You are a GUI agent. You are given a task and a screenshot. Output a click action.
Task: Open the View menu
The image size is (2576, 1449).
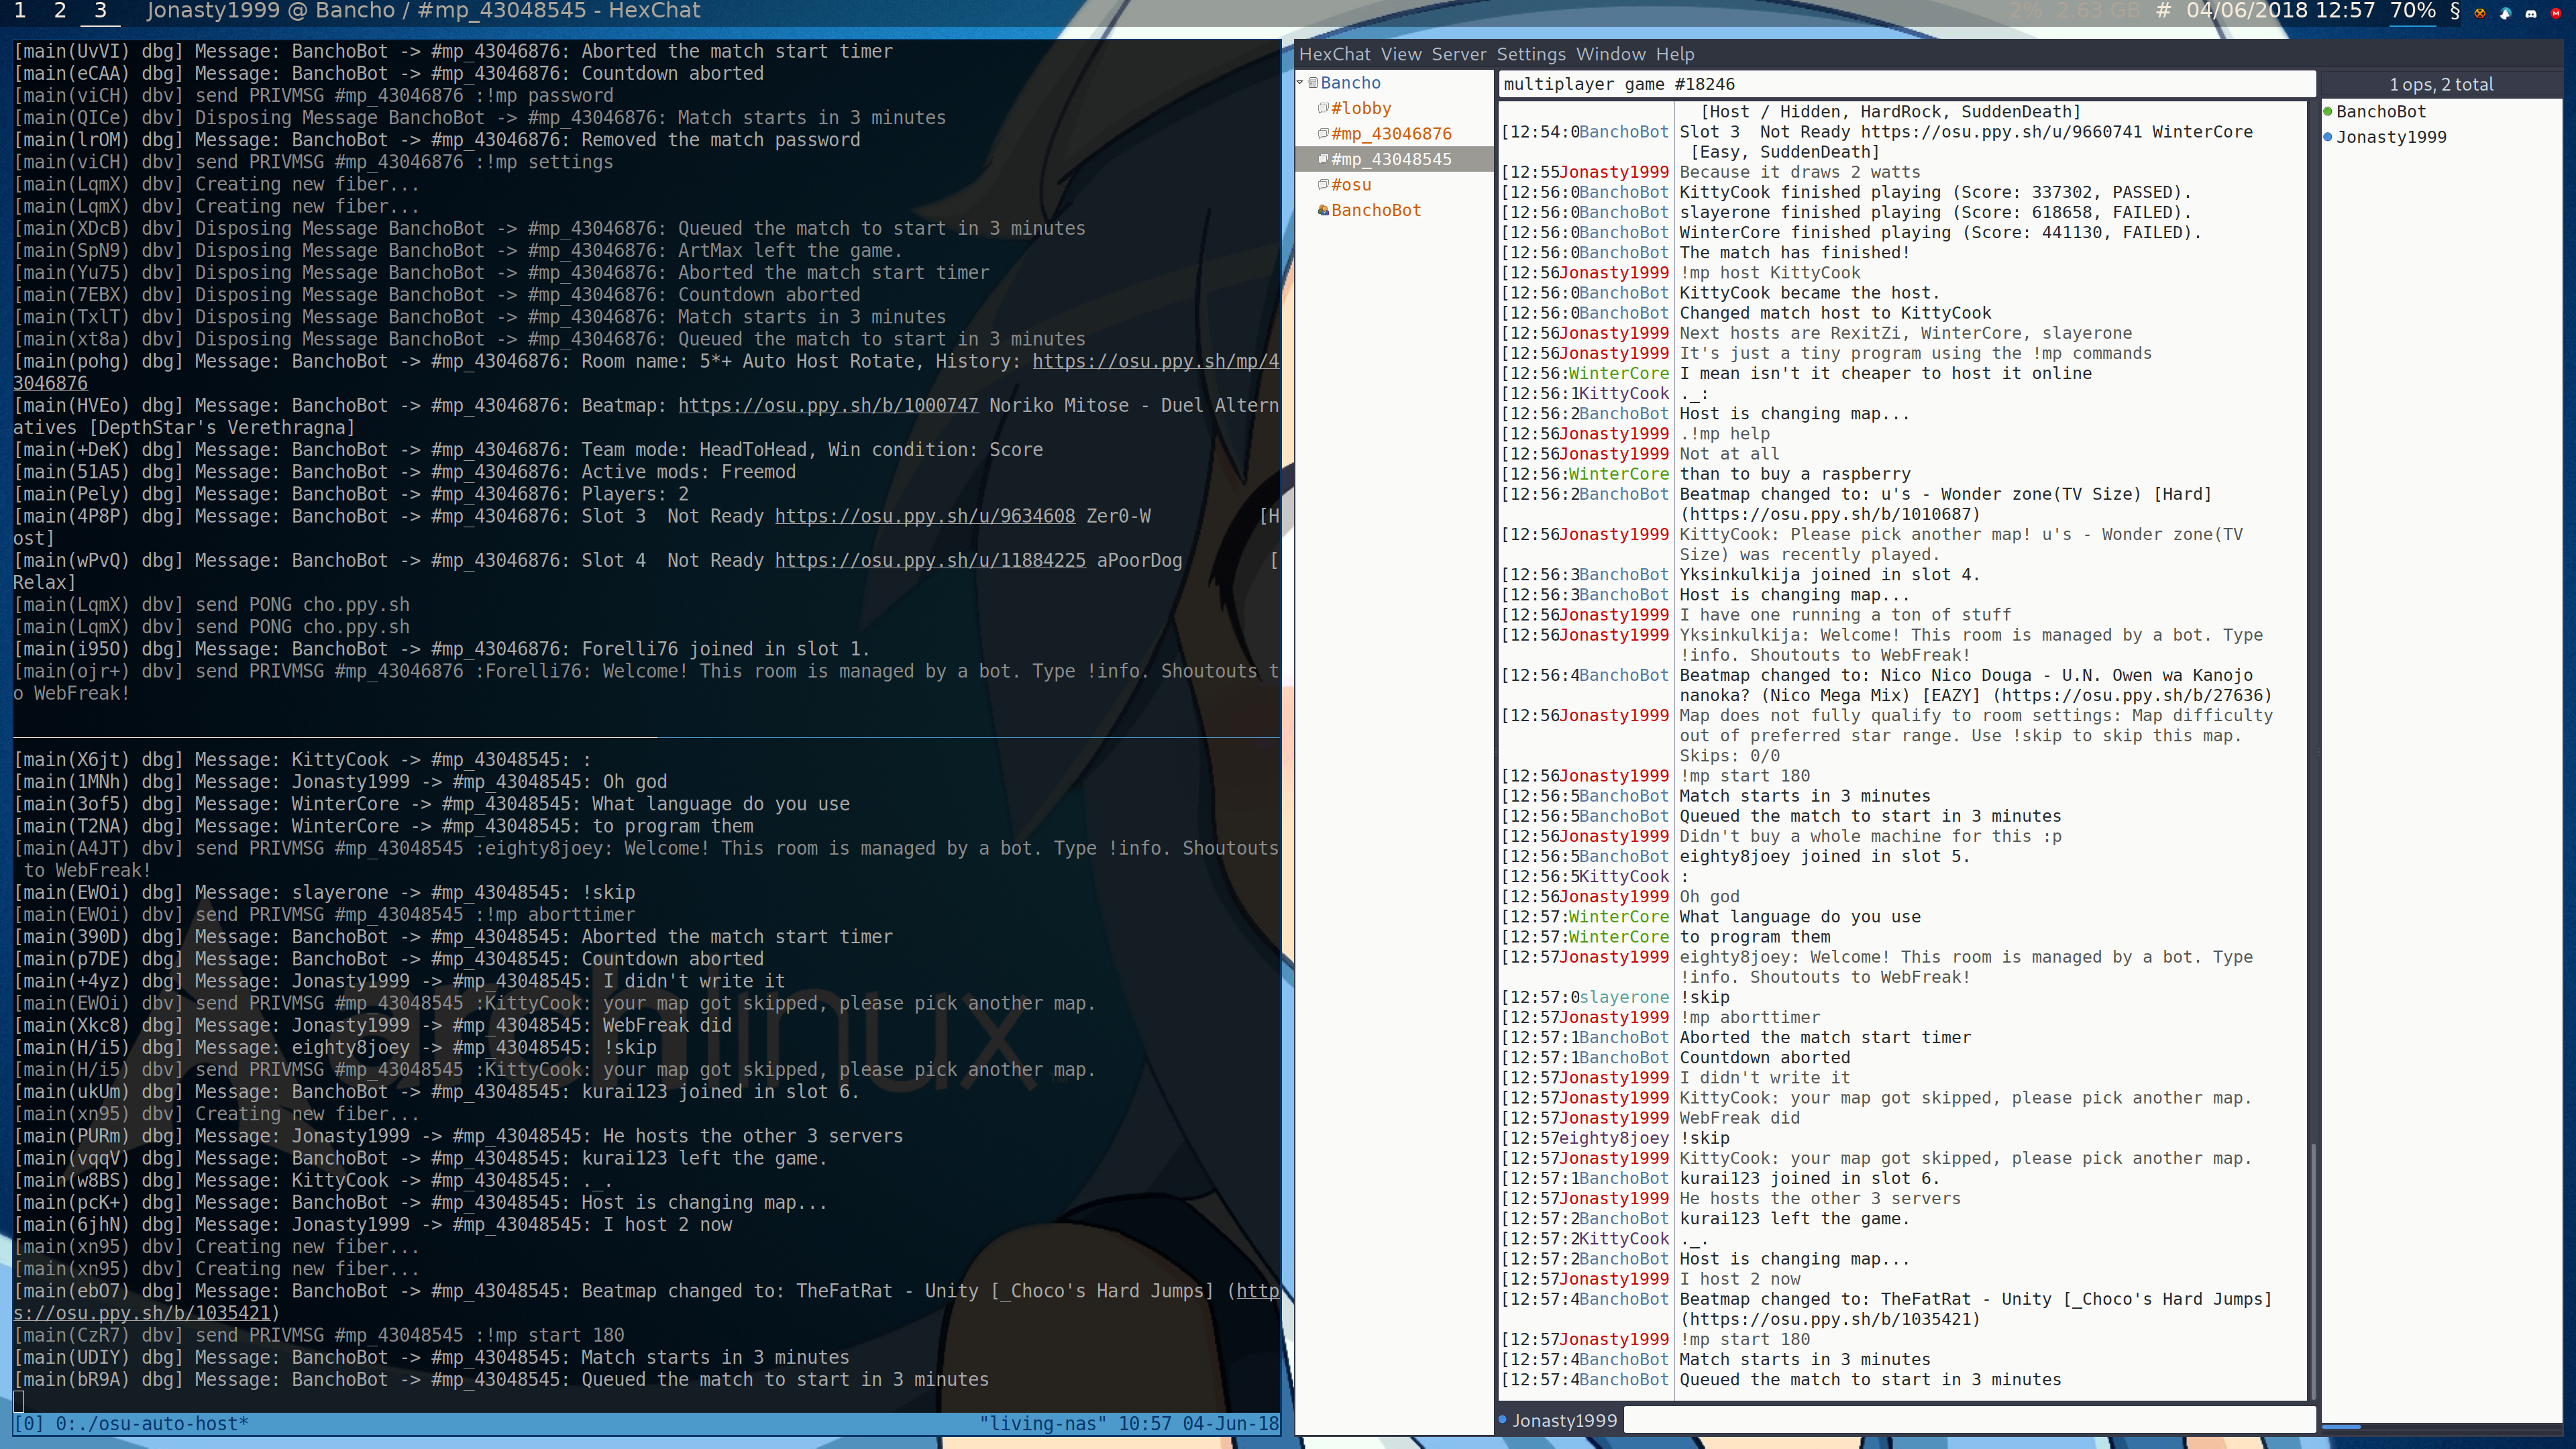coord(1401,54)
